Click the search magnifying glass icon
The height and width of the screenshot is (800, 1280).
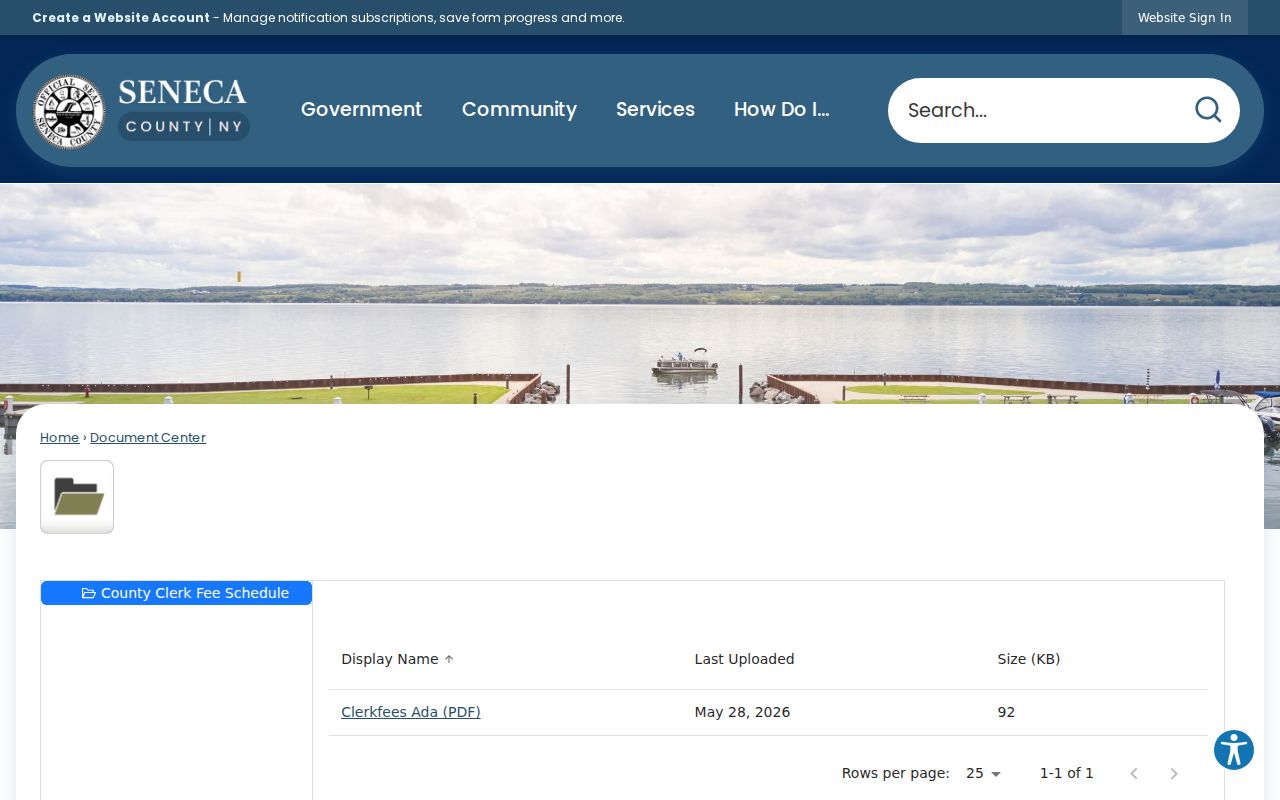tap(1208, 110)
